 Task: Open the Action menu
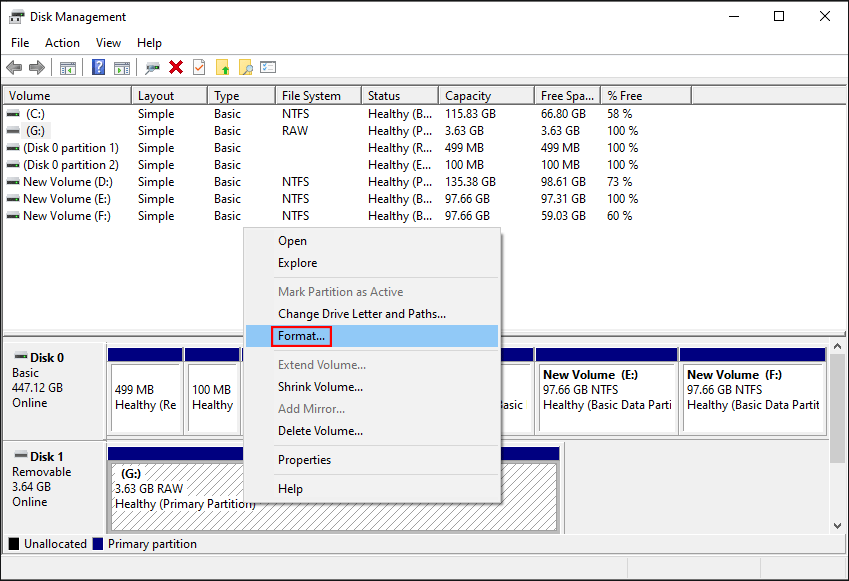click(x=62, y=43)
